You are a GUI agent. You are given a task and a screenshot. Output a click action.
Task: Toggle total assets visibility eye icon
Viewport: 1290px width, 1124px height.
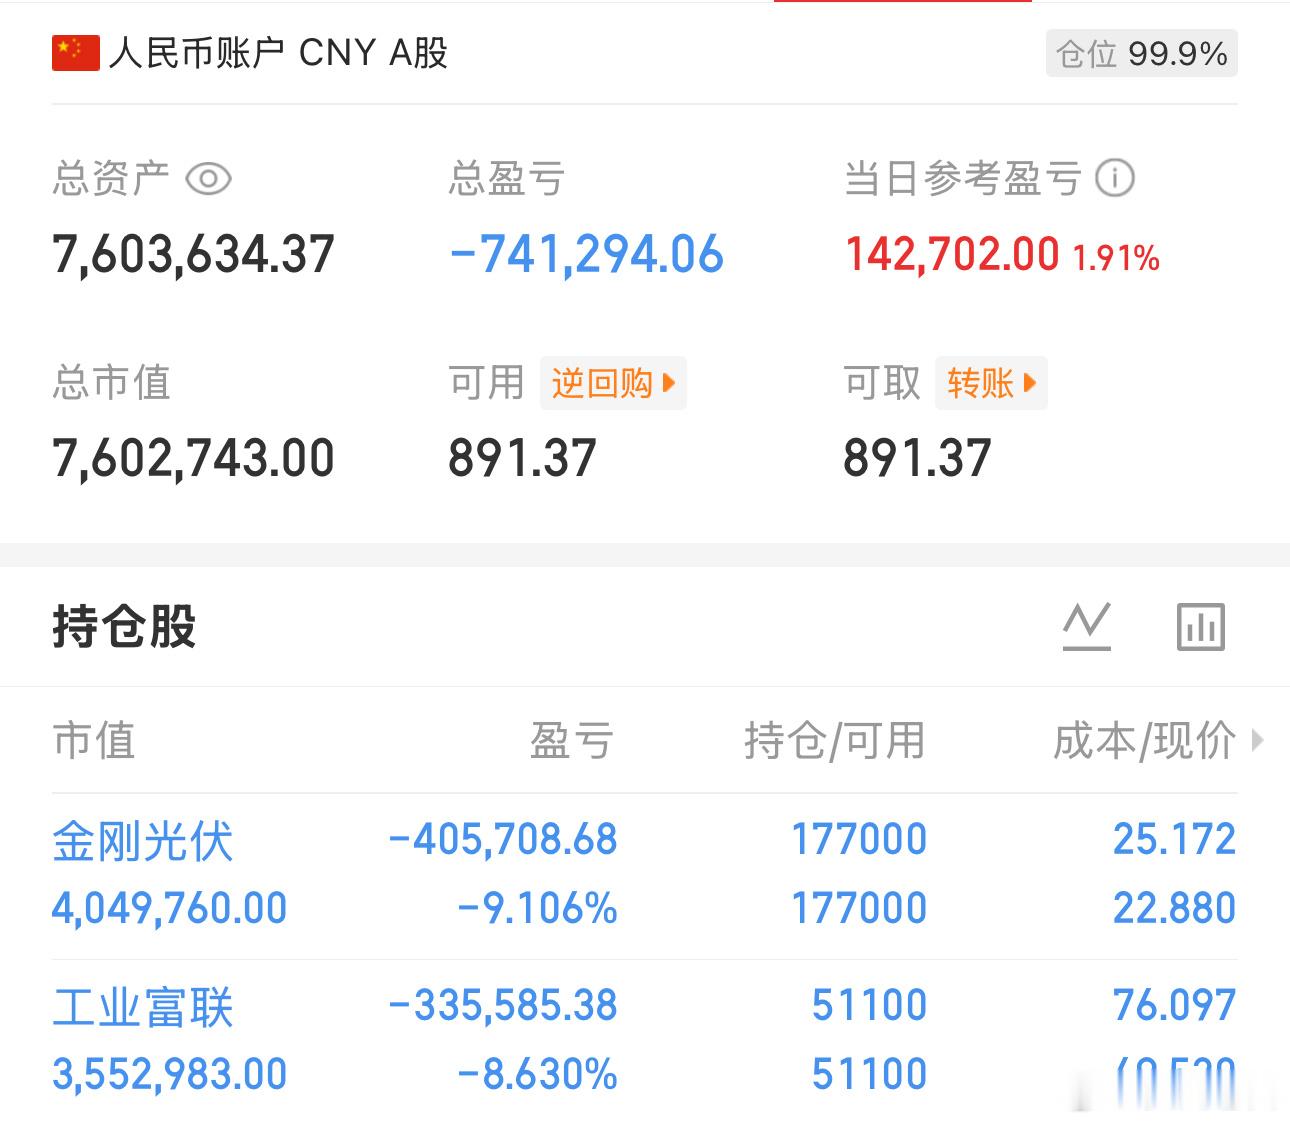pyautogui.click(x=208, y=179)
